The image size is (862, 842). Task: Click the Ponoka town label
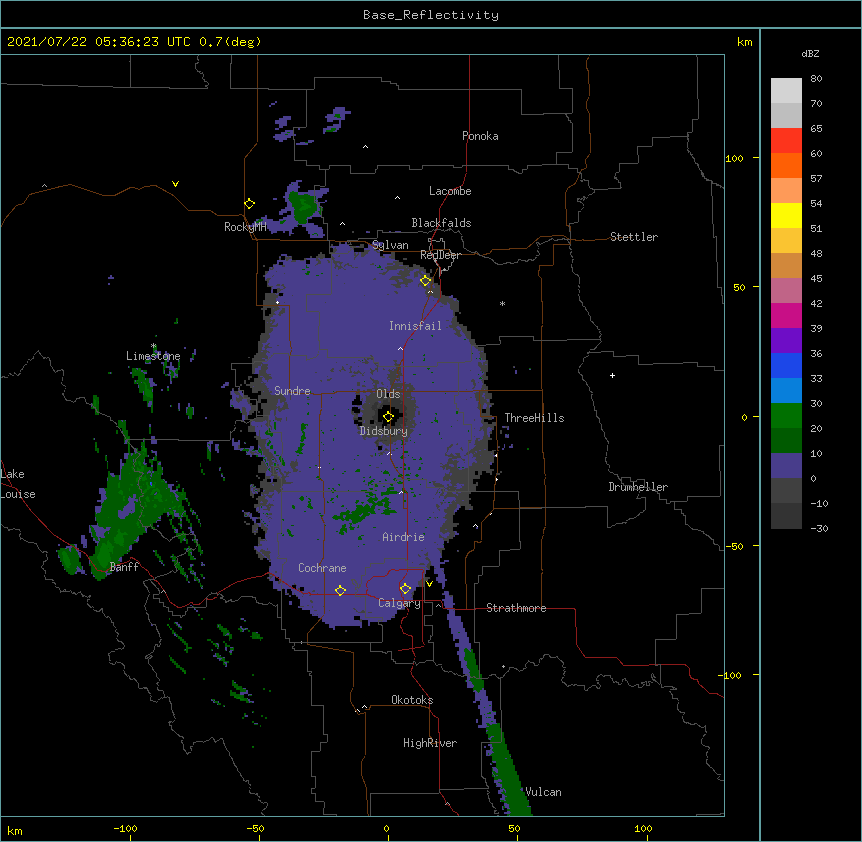(x=480, y=136)
